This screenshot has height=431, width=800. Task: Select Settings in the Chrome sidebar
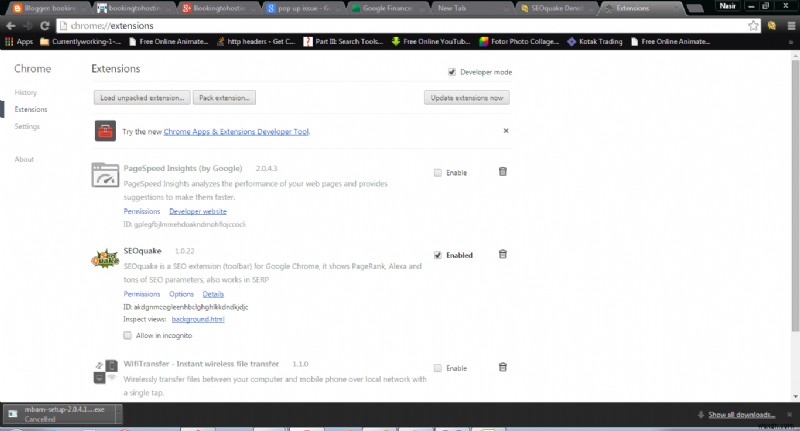[27, 127]
